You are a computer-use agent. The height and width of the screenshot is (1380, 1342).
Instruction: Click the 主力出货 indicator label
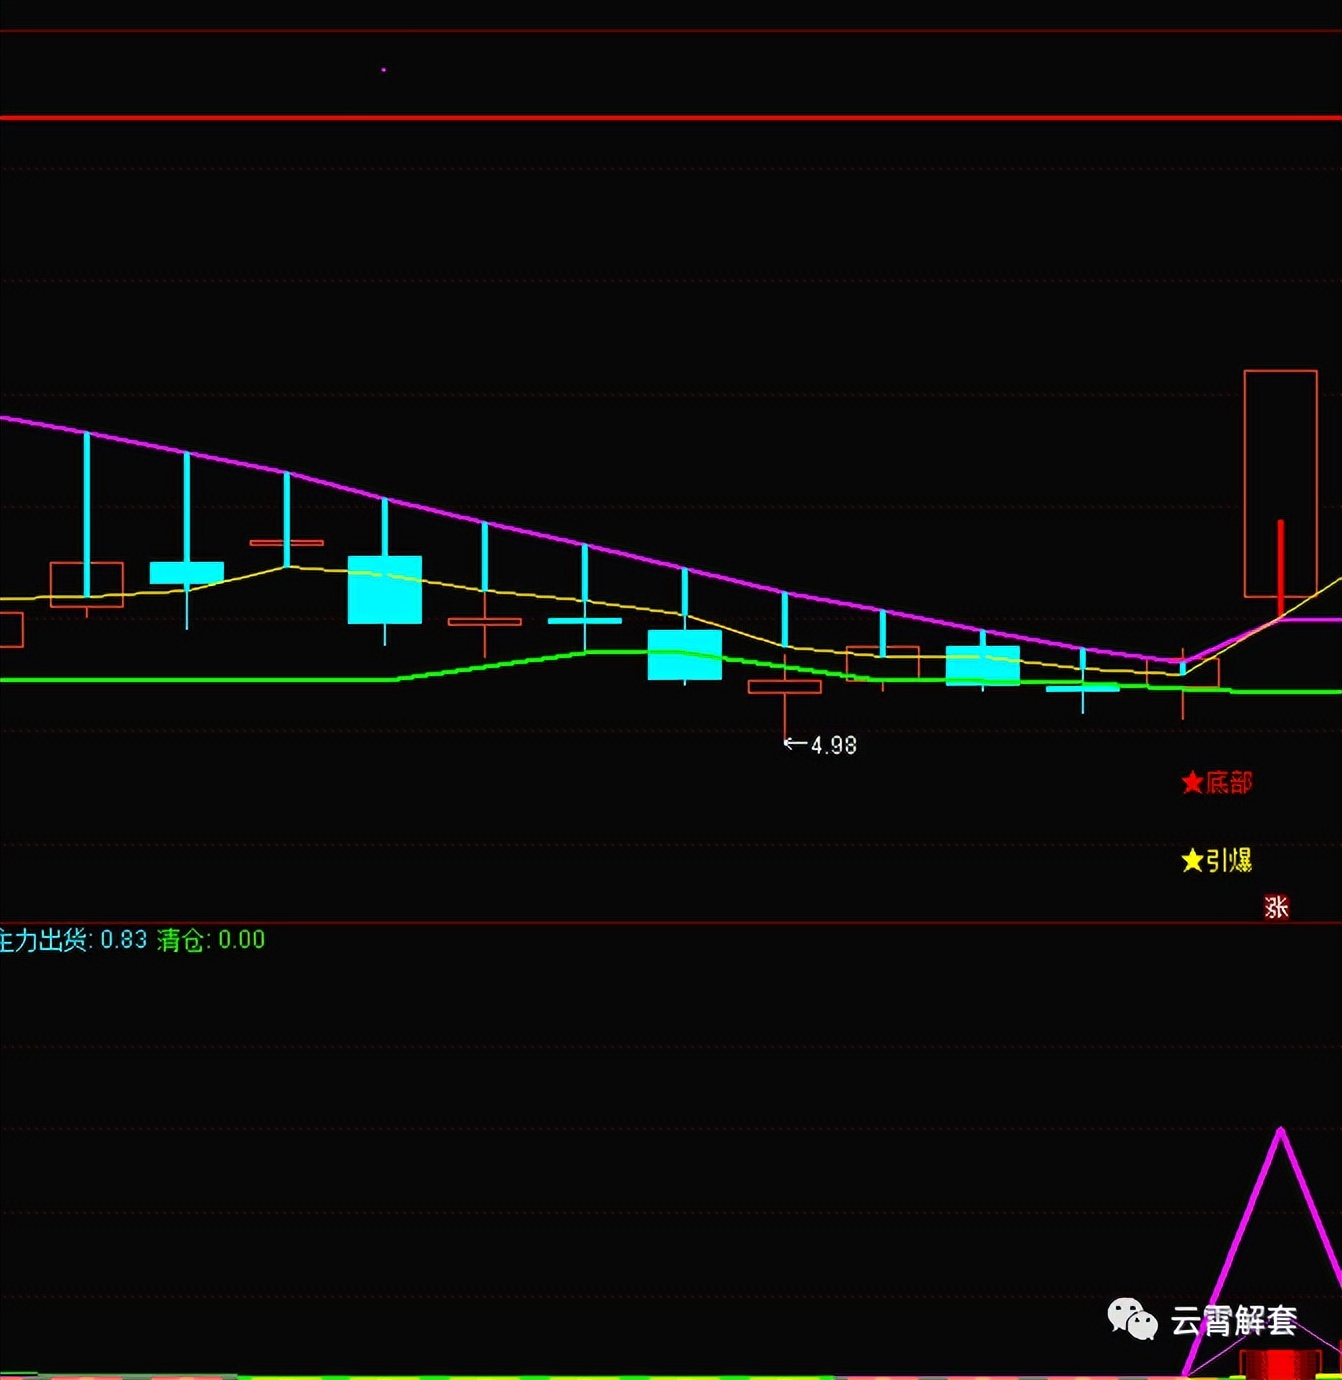coord(45,940)
